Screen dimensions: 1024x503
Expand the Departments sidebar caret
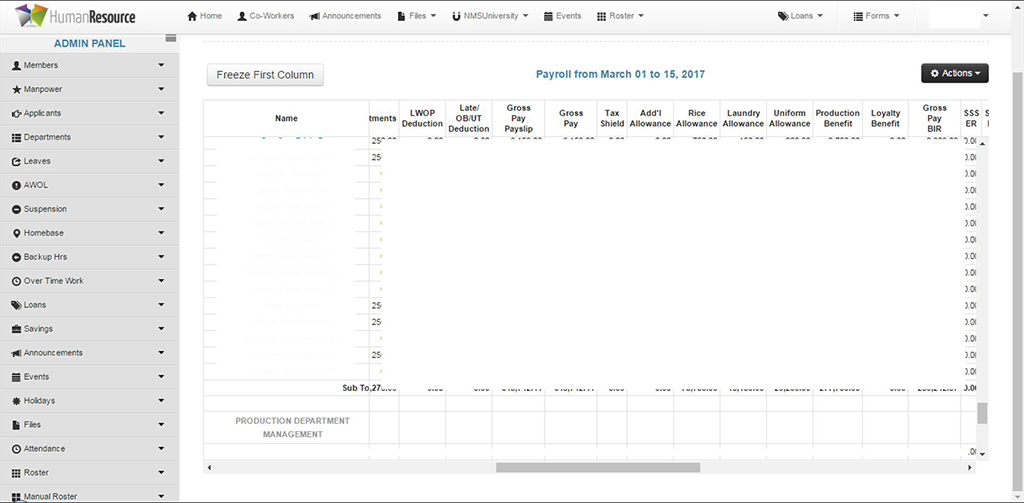[x=161, y=137]
